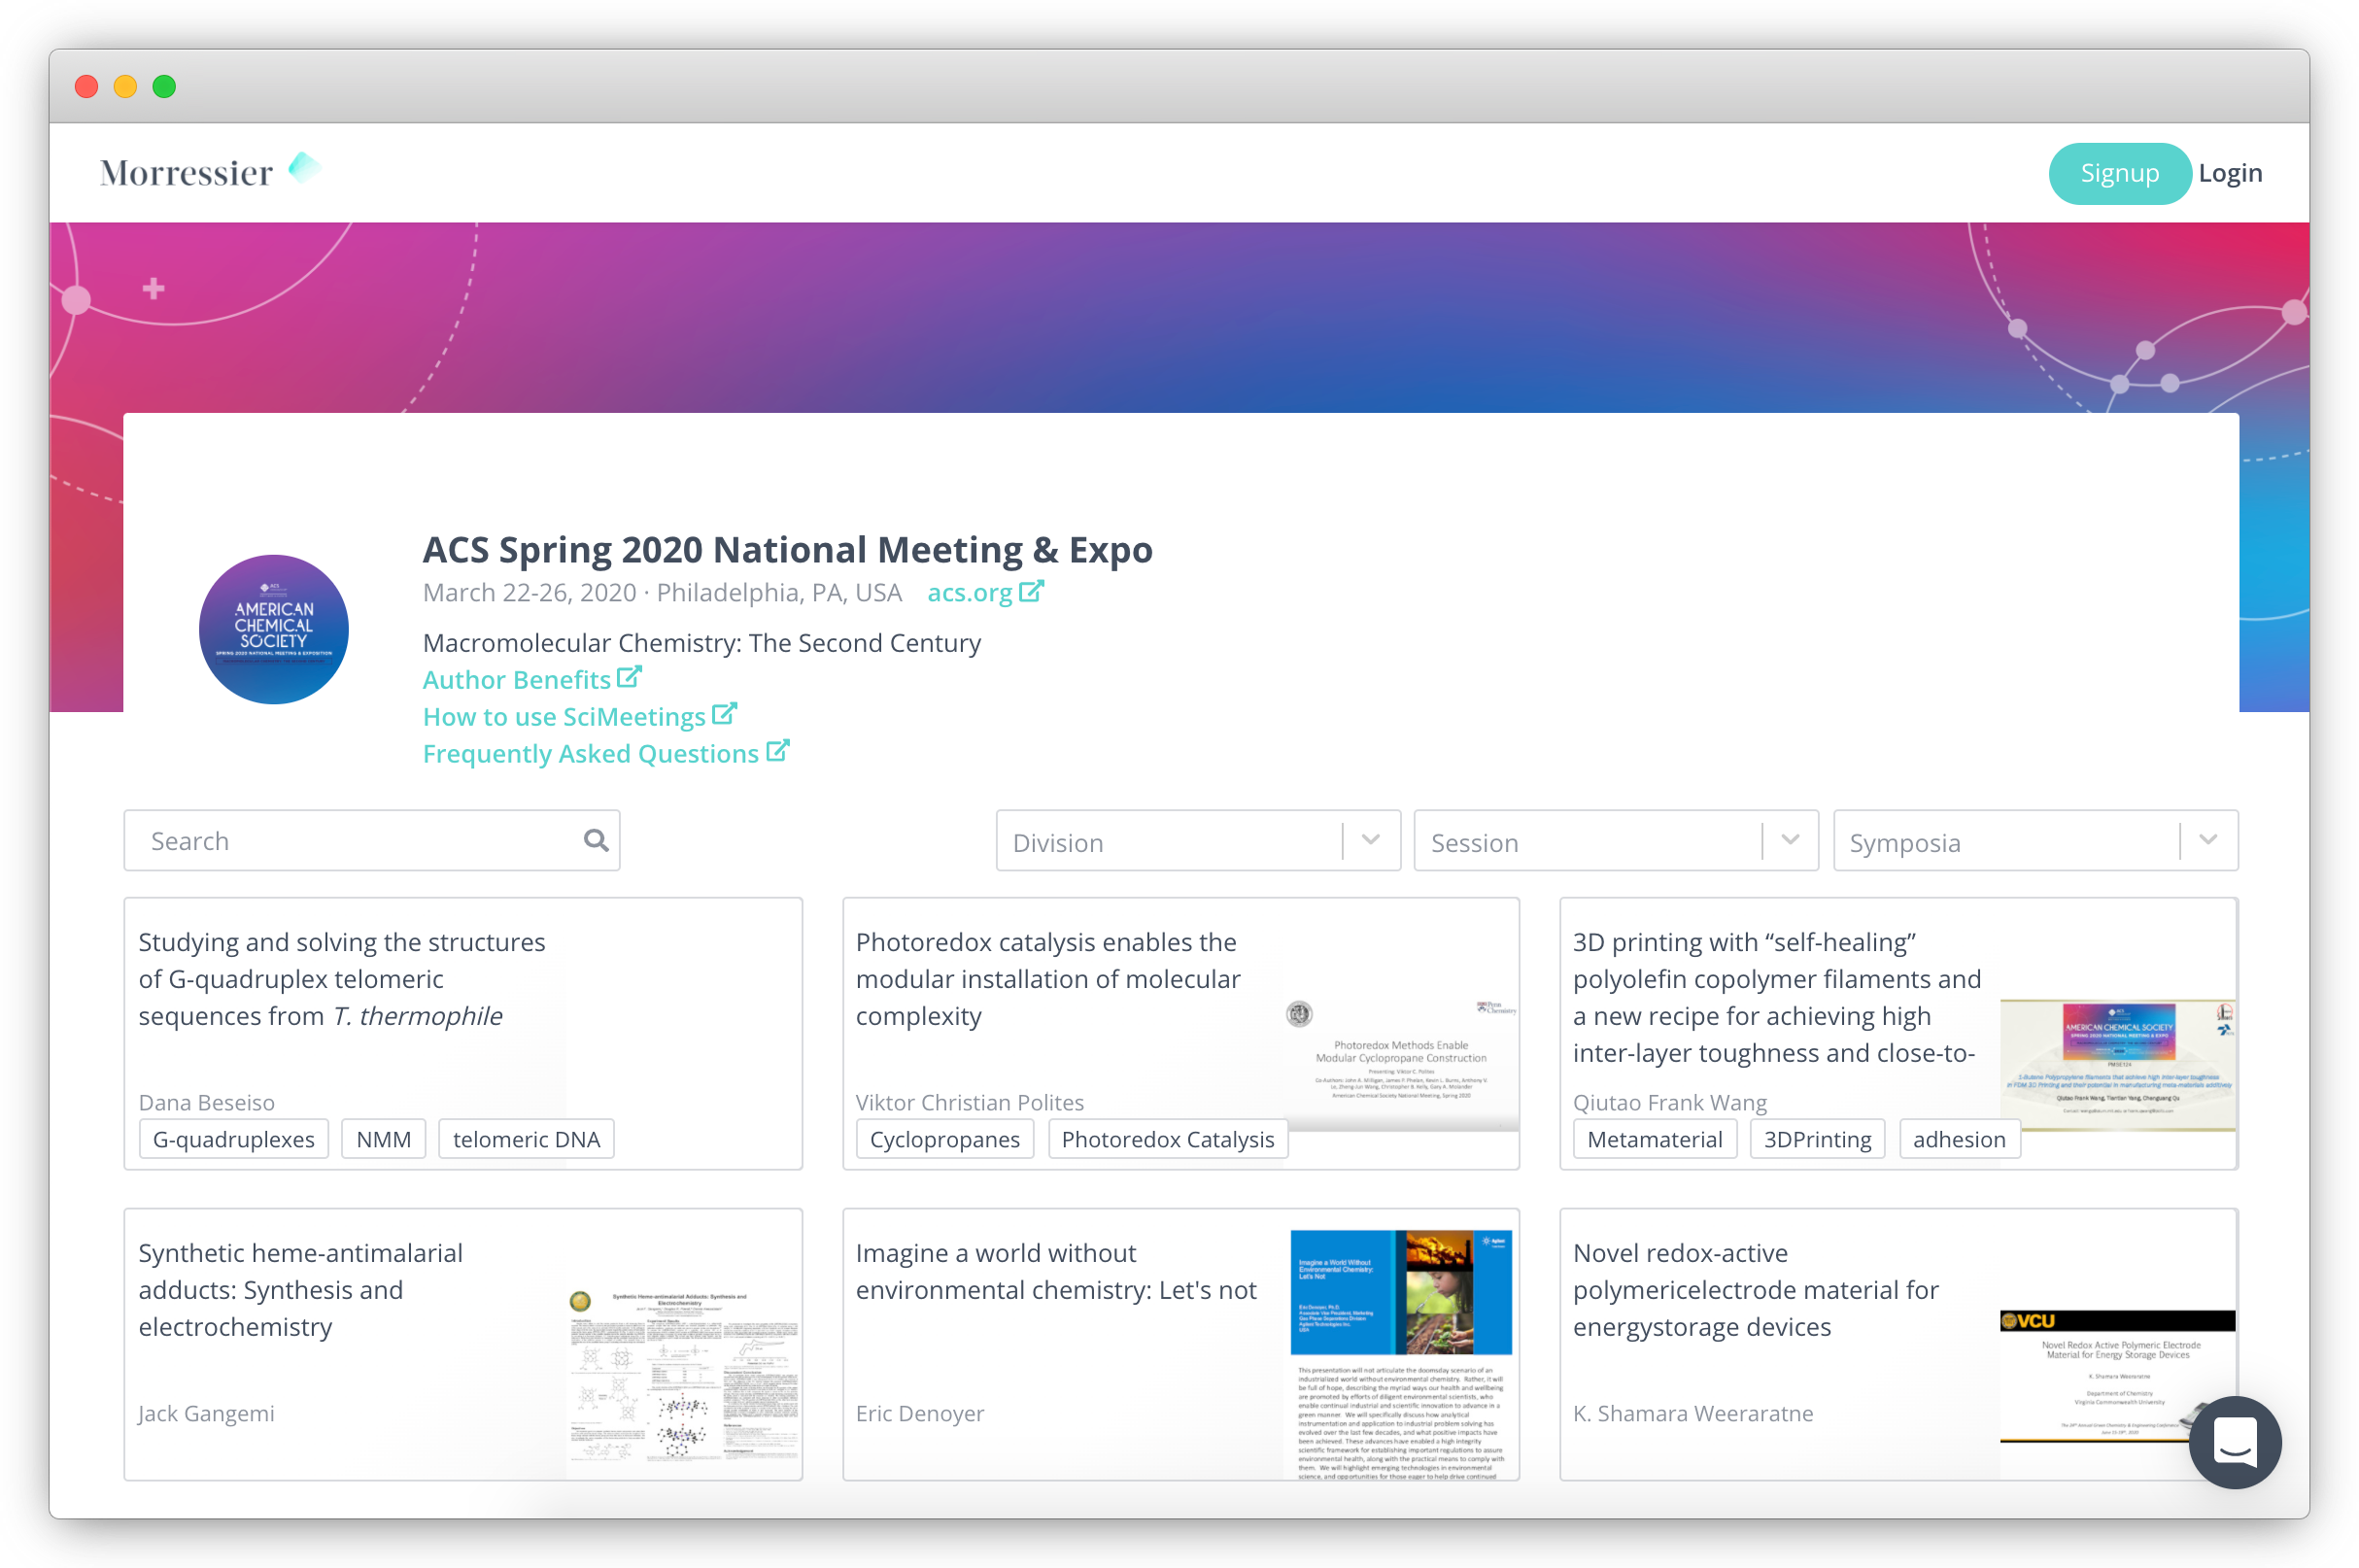This screenshot has height=1568, width=2359.
Task: Focus the Search input field
Action: click(x=372, y=840)
